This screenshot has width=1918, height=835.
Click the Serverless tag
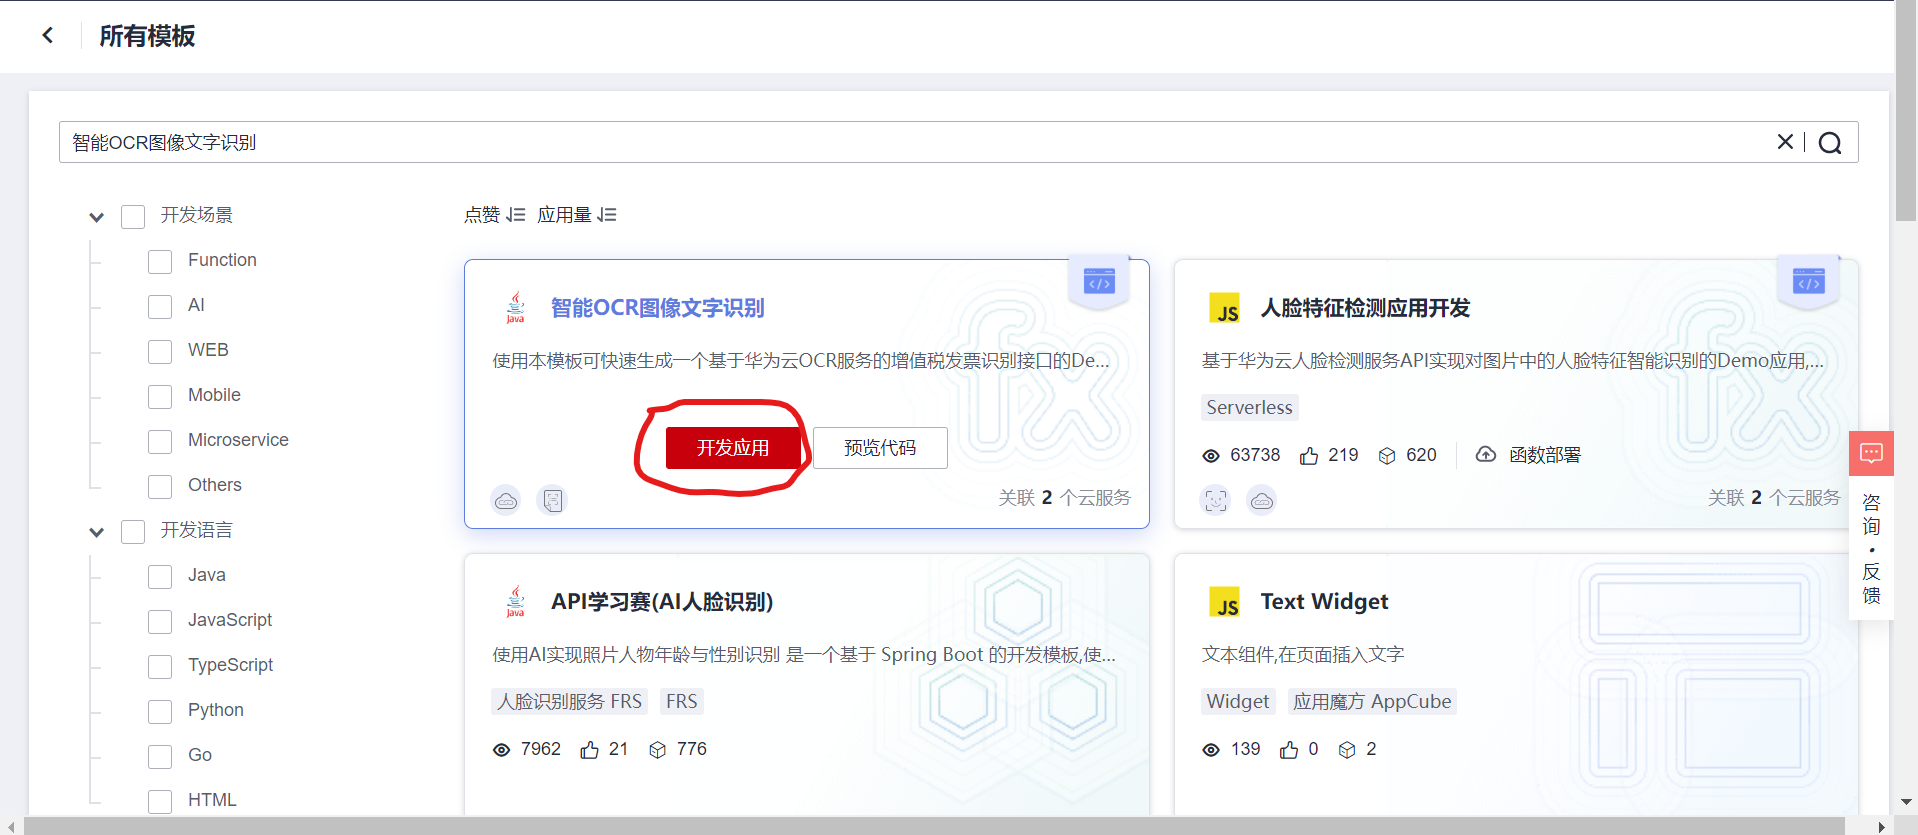pyautogui.click(x=1249, y=408)
